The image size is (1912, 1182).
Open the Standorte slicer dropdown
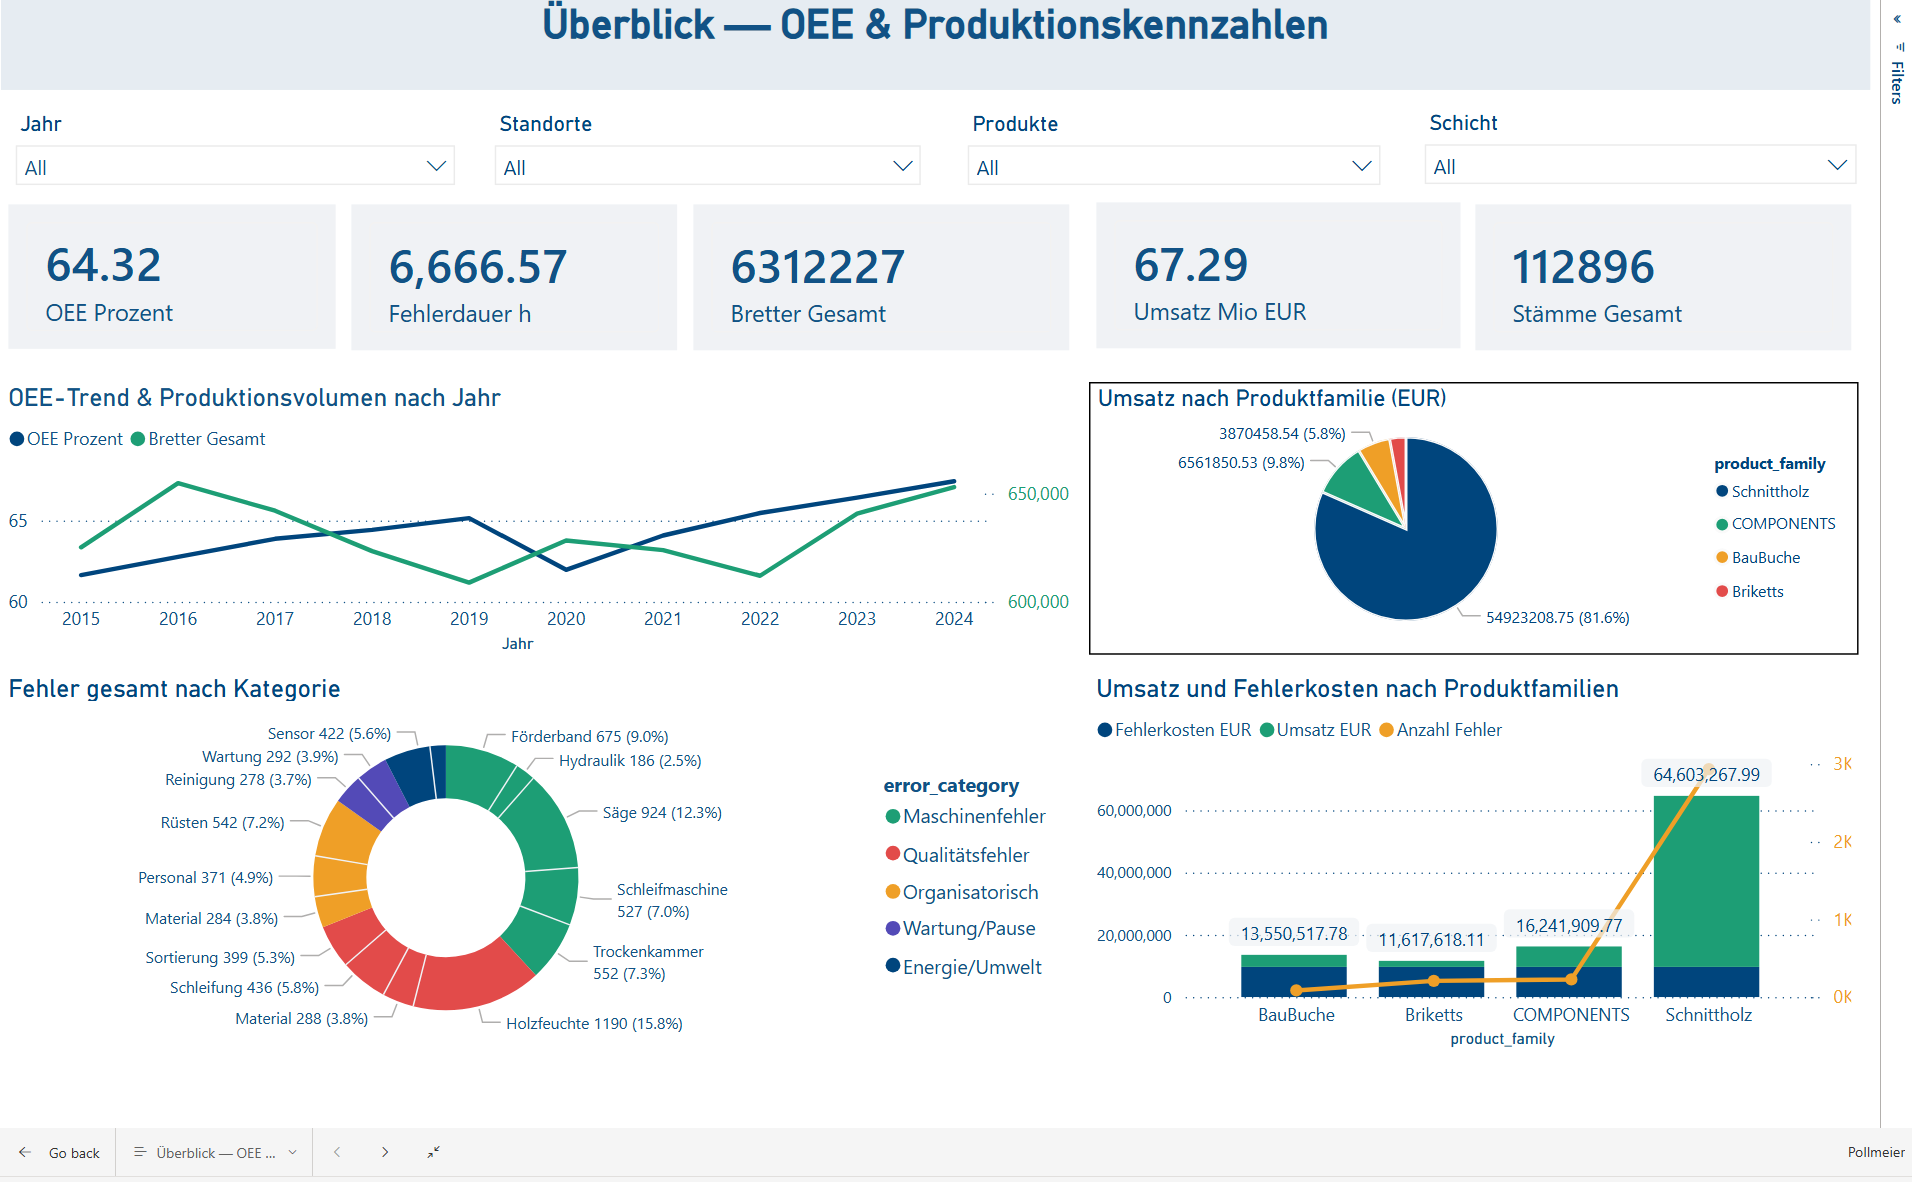[901, 165]
